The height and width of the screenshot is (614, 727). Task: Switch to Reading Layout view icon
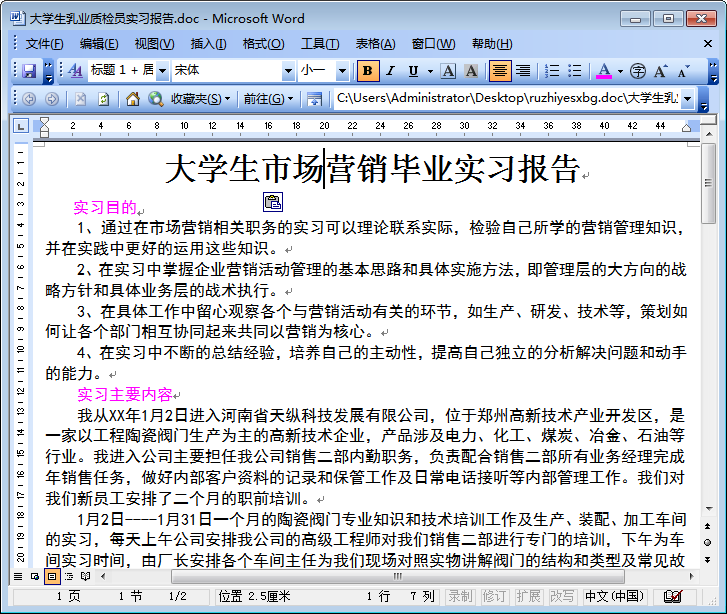[x=85, y=576]
